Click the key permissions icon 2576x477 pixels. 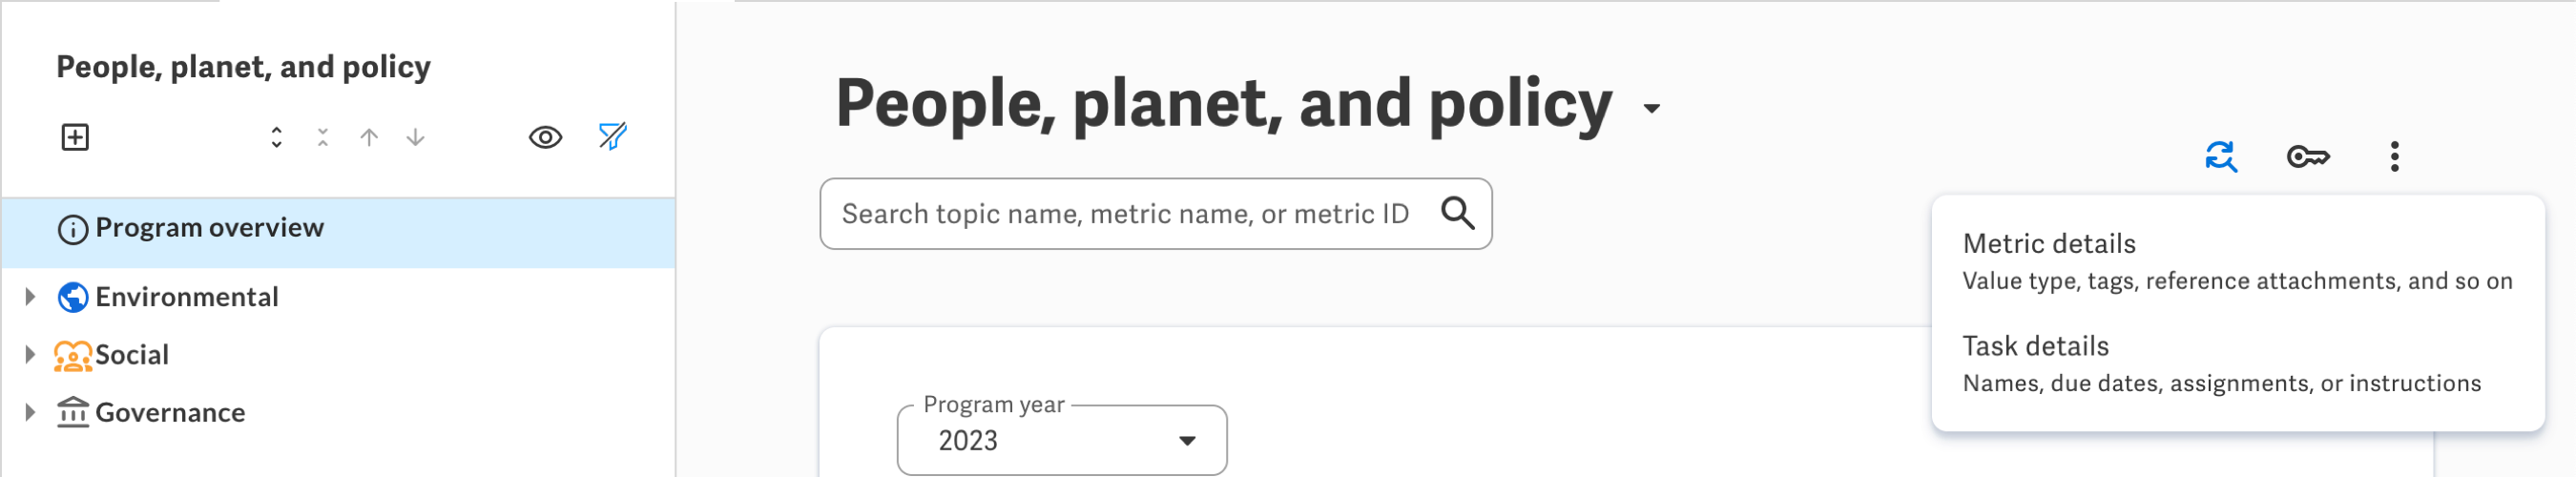2308,157
